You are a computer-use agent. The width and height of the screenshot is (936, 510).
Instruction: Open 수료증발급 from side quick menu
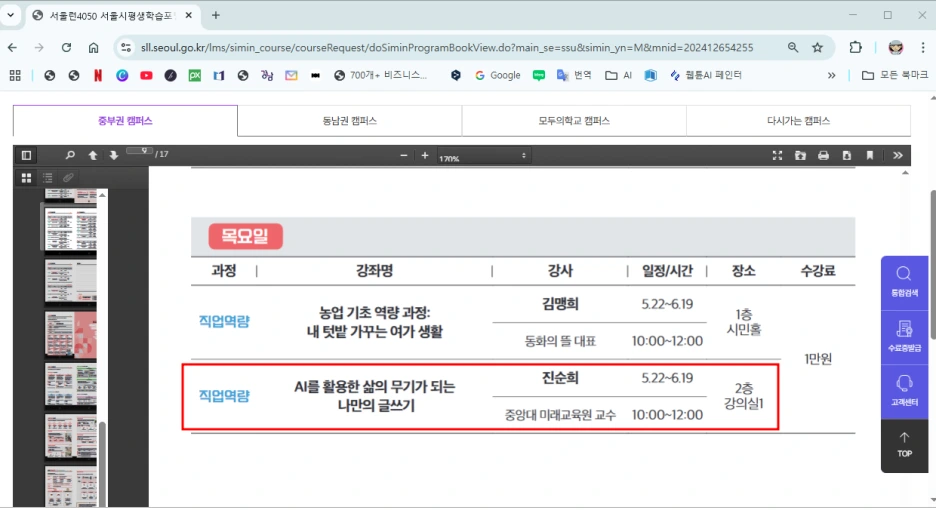click(904, 337)
